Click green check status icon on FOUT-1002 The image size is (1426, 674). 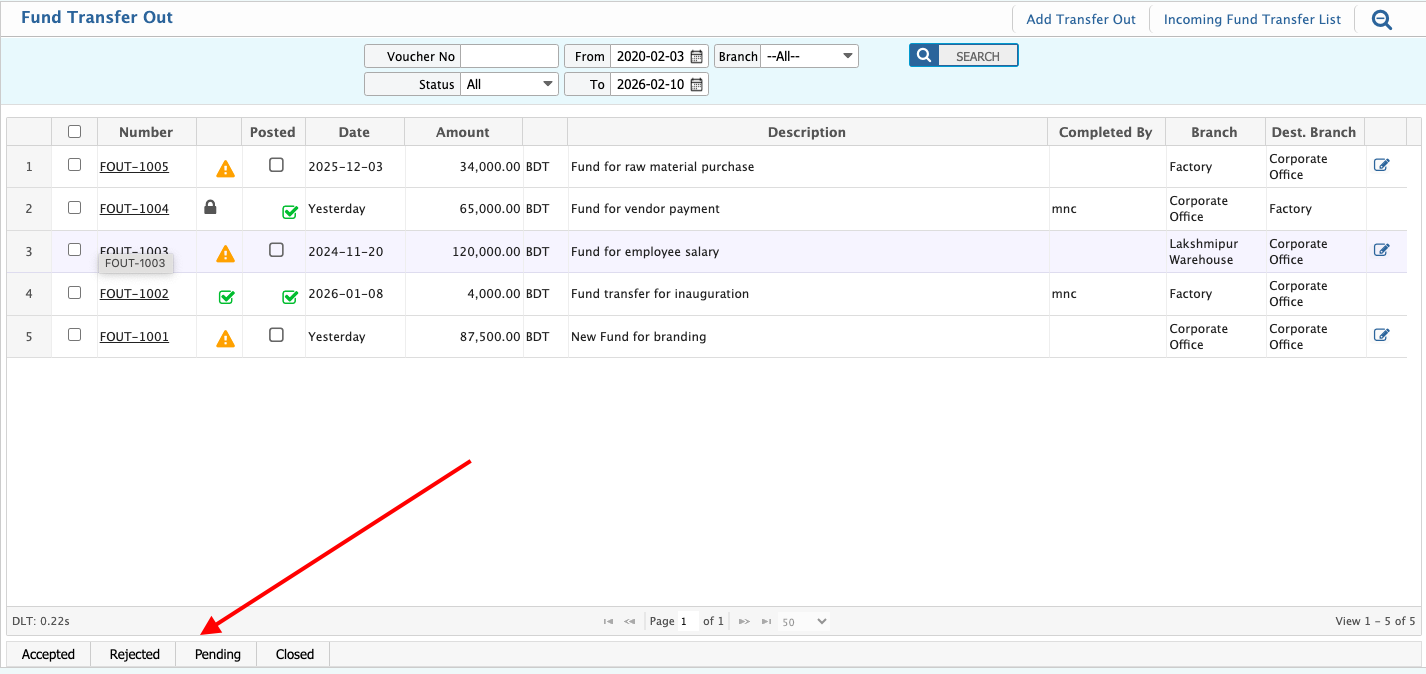(226, 296)
